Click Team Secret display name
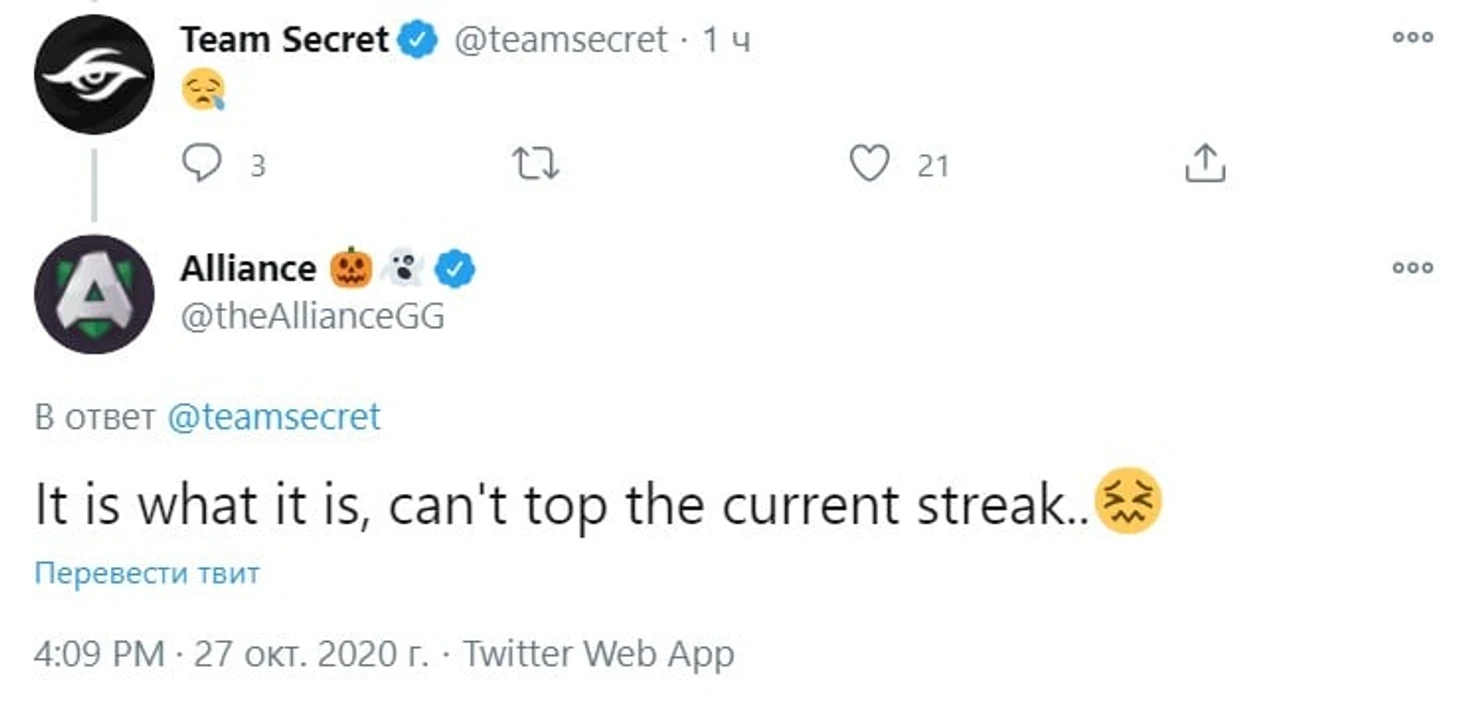 tap(284, 40)
